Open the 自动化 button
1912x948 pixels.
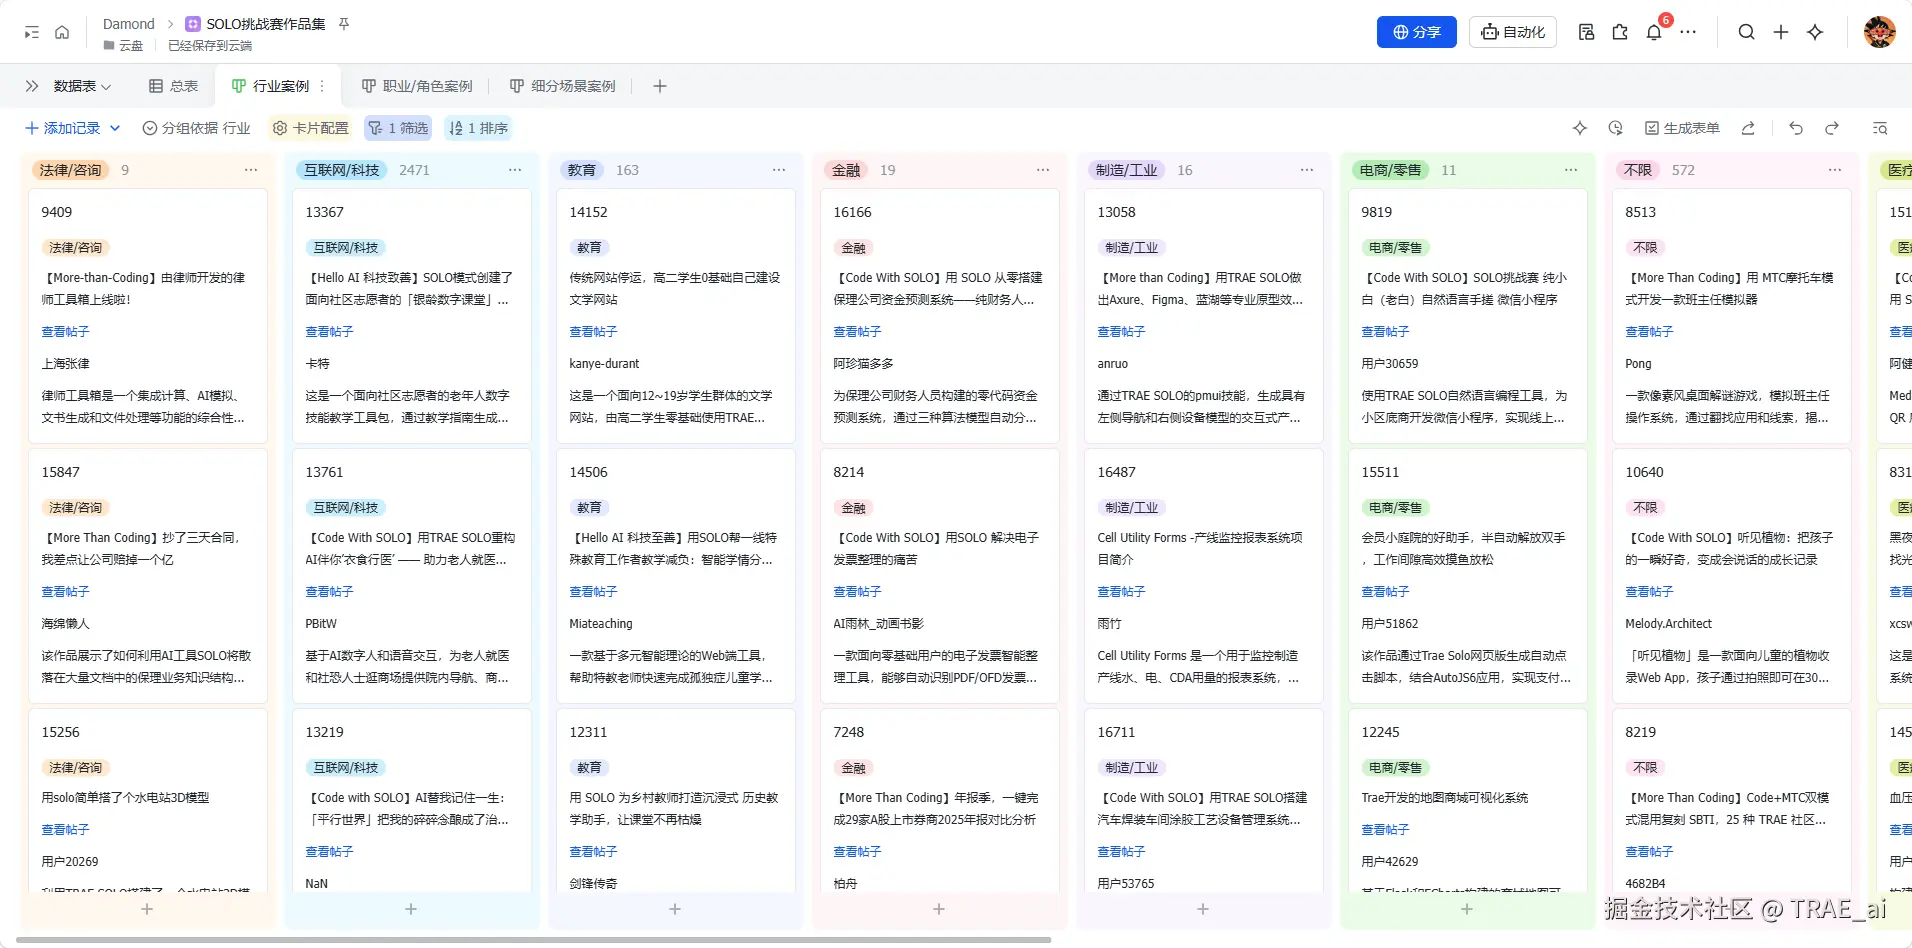1513,32
